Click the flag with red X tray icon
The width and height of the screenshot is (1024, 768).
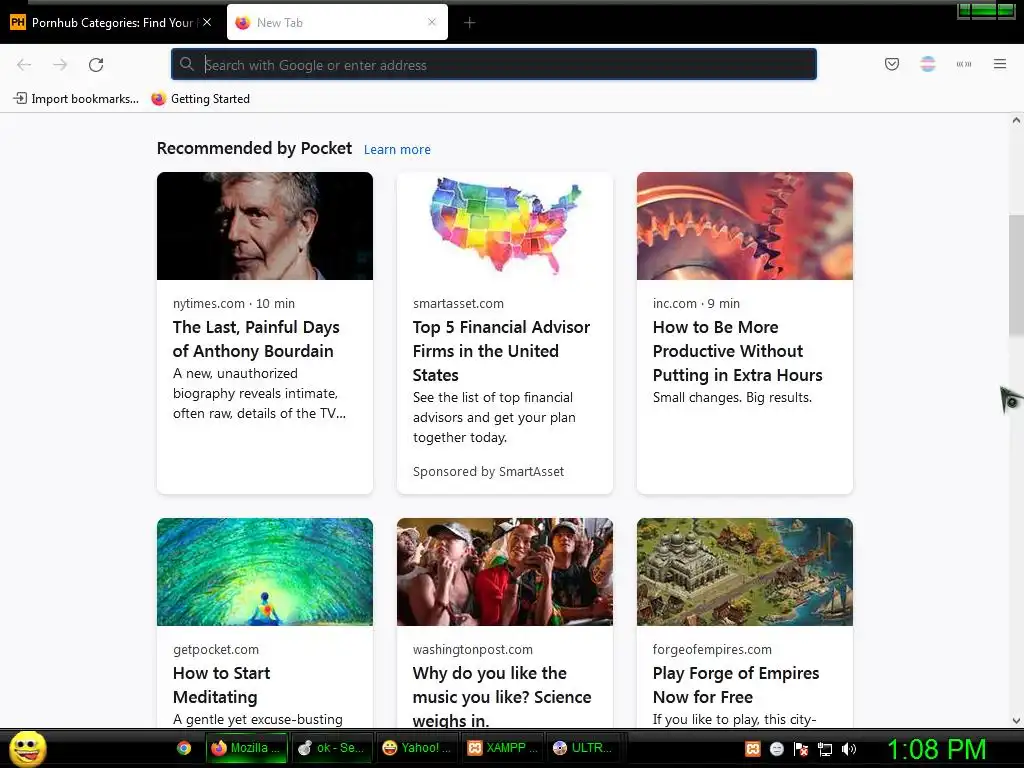pyautogui.click(x=801, y=749)
